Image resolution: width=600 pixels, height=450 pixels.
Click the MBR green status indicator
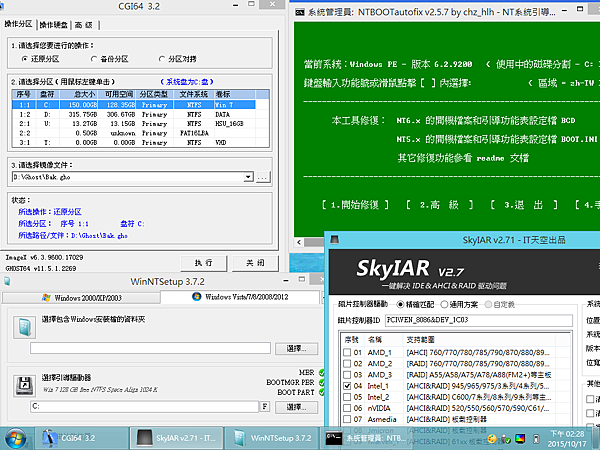[321, 372]
